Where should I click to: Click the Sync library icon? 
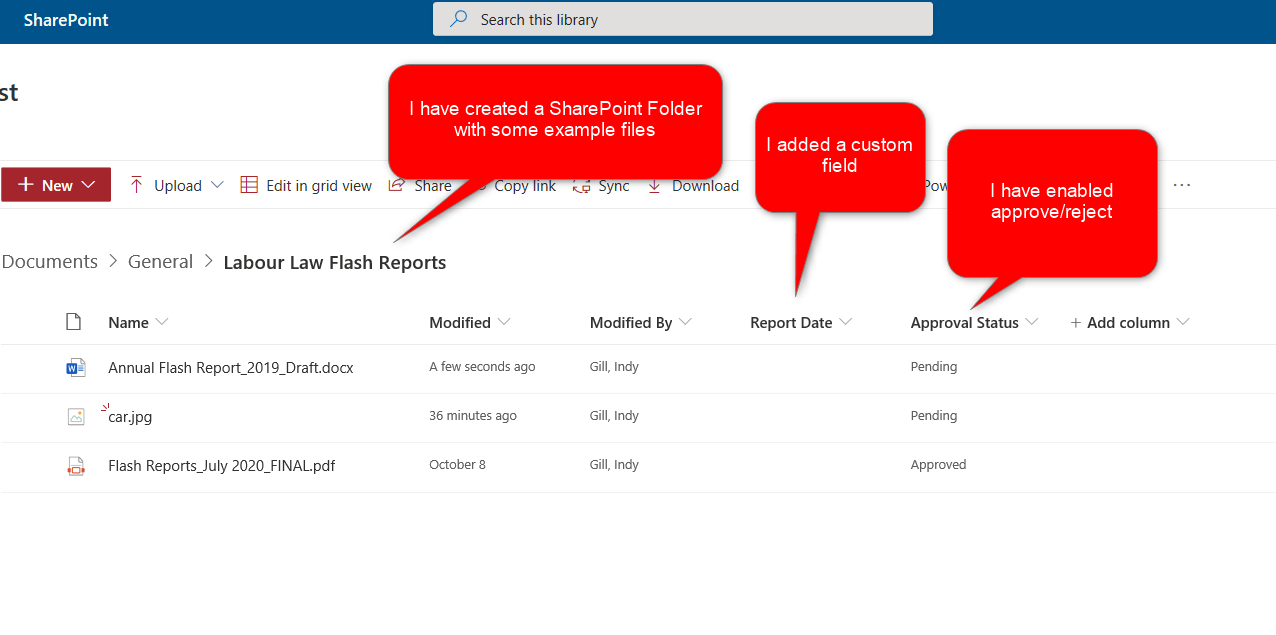(581, 185)
